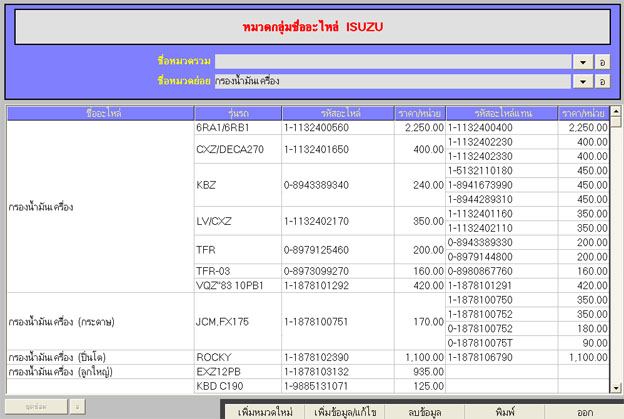Click part code 1-1132402170
624x419 pixels.
point(338,221)
